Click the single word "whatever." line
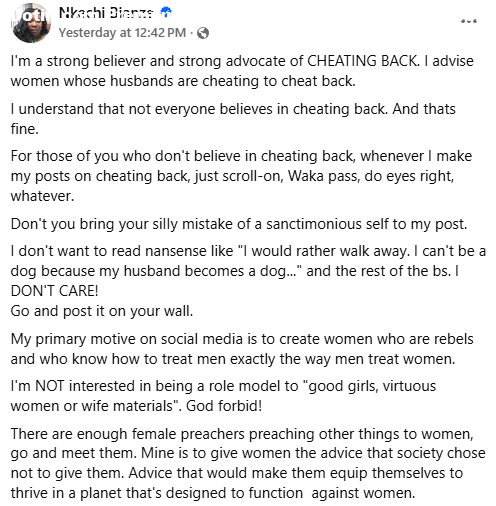 tap(42, 196)
